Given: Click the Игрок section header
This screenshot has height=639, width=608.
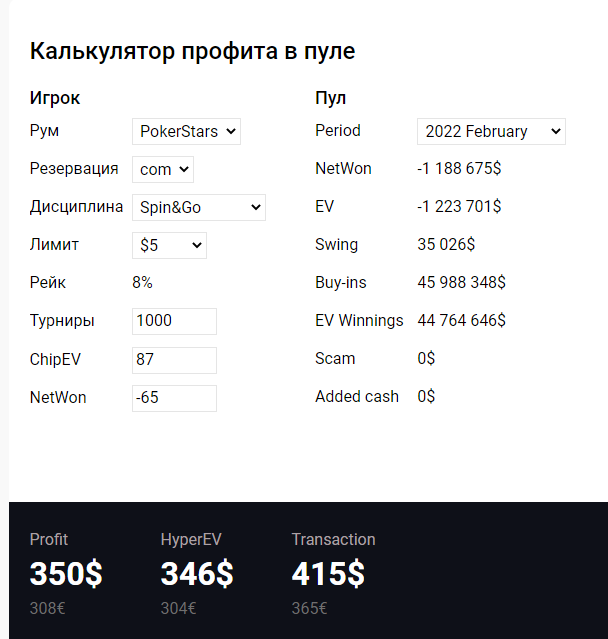Looking at the screenshot, I should point(55,98).
